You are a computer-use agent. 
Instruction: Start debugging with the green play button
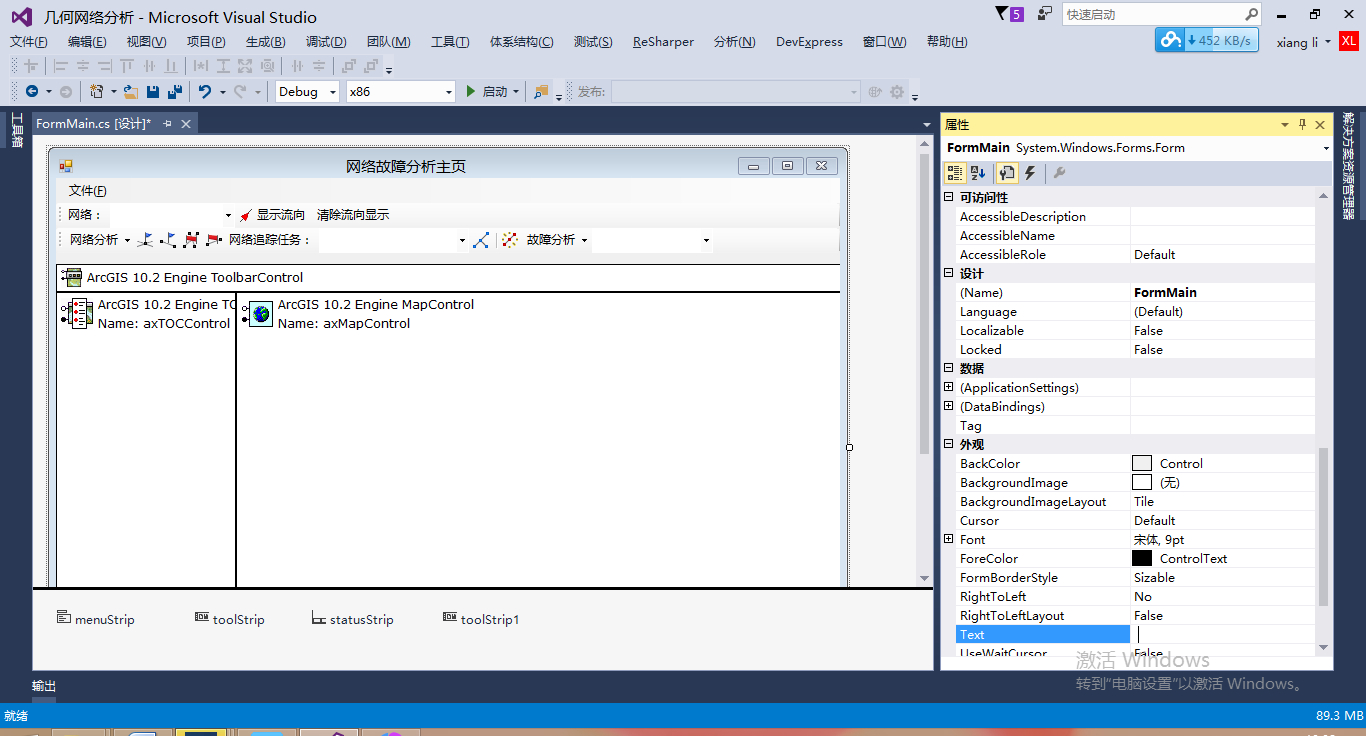pyautogui.click(x=471, y=92)
